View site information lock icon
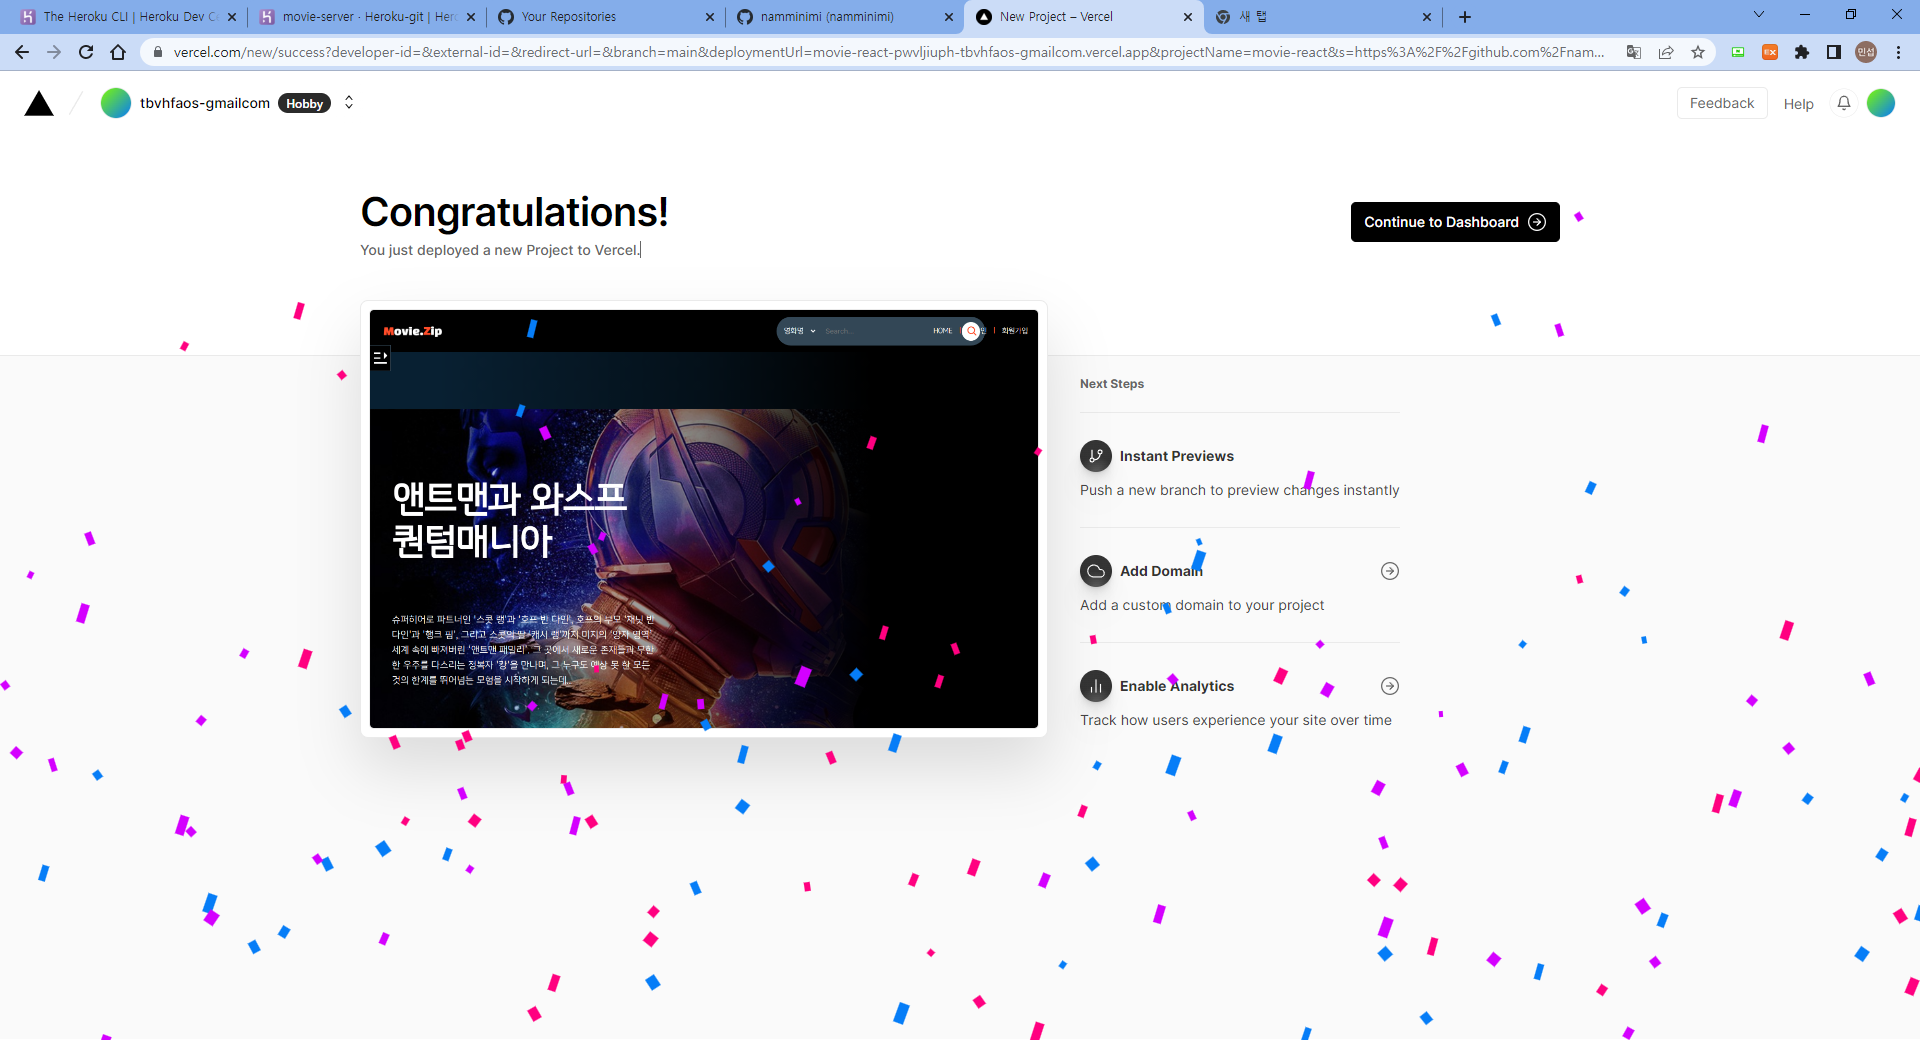The image size is (1920, 1040). click(157, 52)
